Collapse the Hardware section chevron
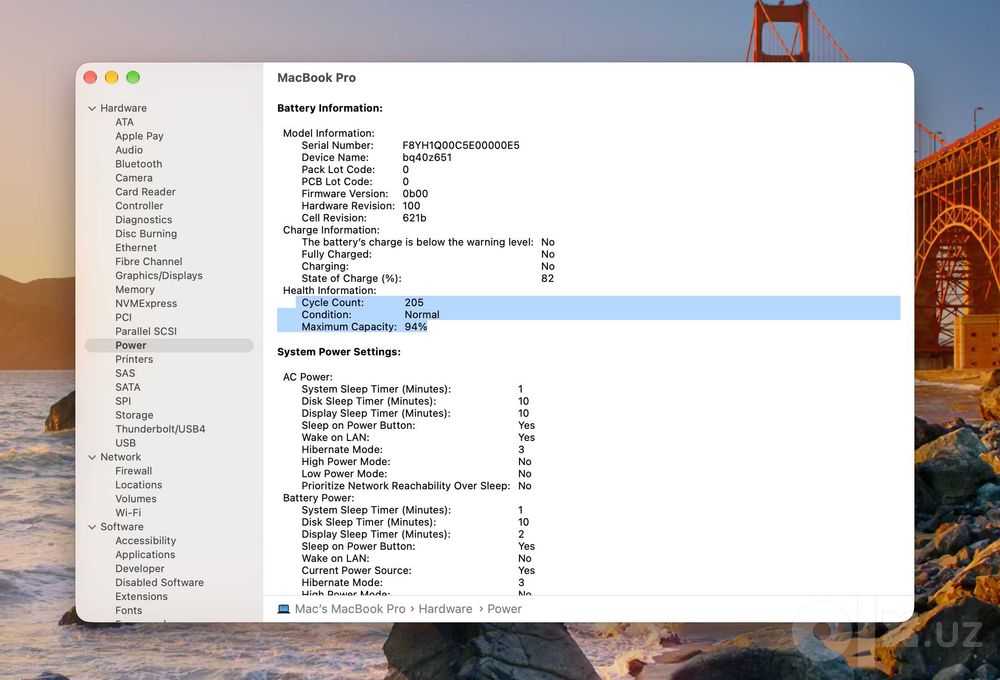This screenshot has width=1000, height=680. point(92,108)
